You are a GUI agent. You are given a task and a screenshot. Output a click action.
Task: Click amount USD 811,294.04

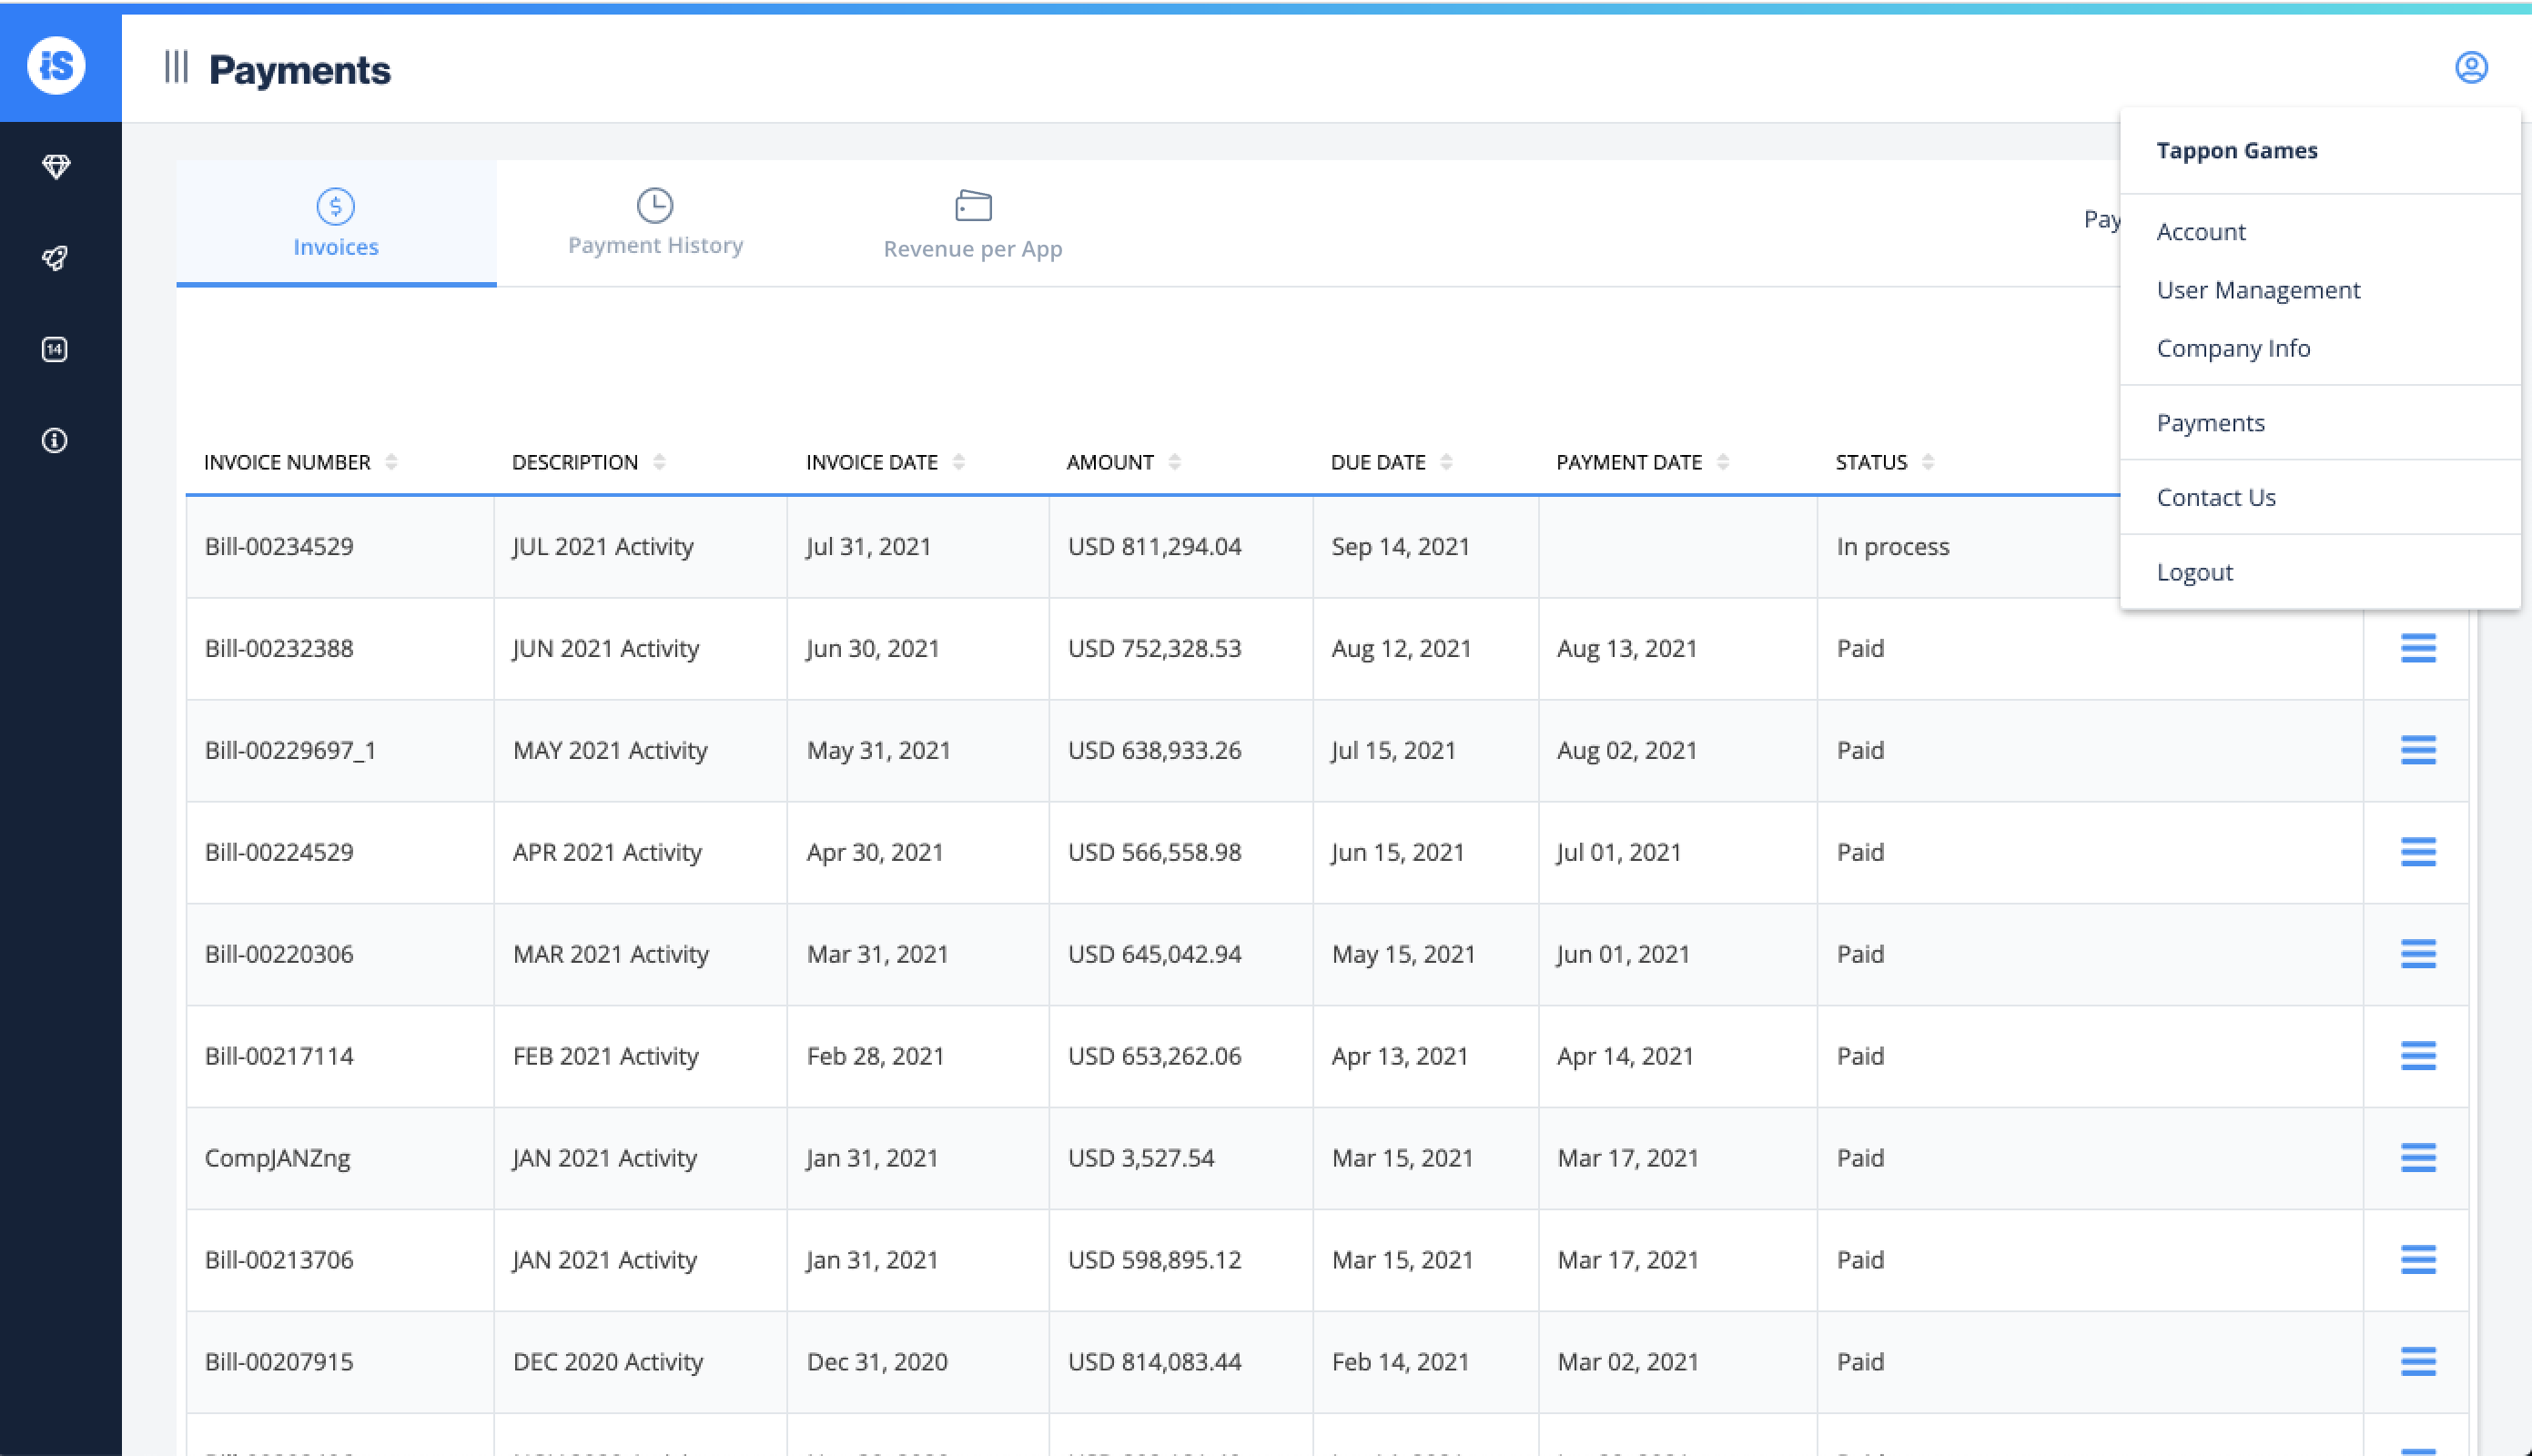point(1154,547)
